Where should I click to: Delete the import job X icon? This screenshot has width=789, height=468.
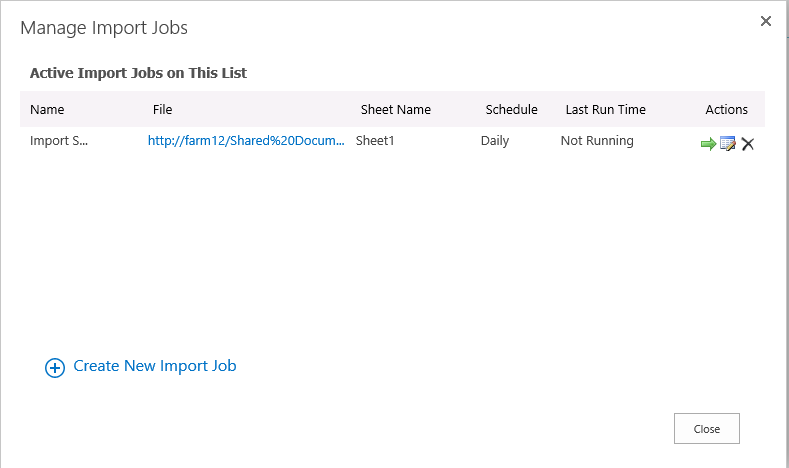coord(748,144)
